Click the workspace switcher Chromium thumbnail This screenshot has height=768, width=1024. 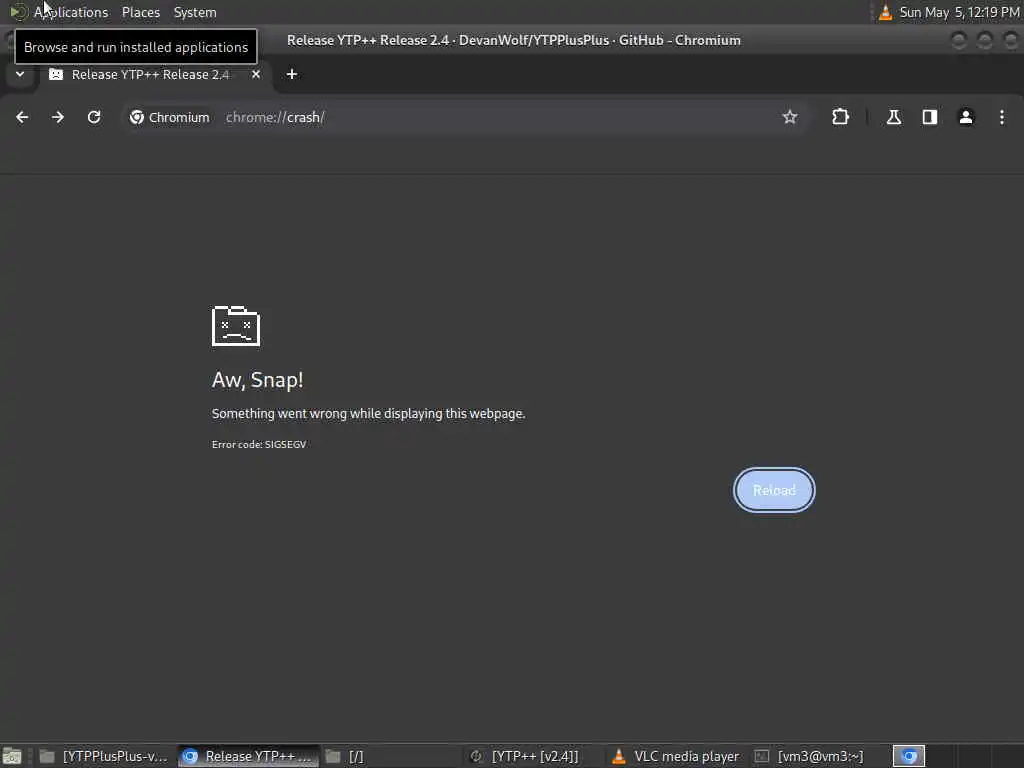[x=908, y=756]
